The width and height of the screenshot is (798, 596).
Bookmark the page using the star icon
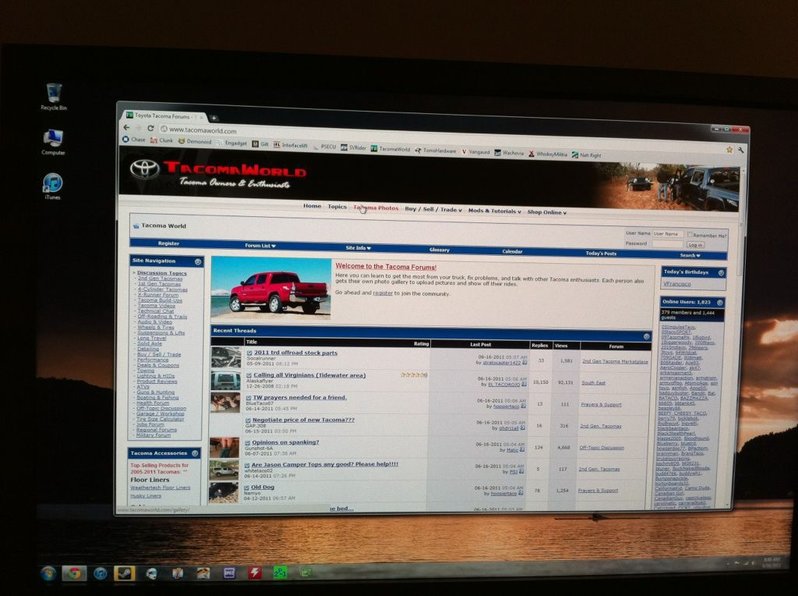(729, 149)
